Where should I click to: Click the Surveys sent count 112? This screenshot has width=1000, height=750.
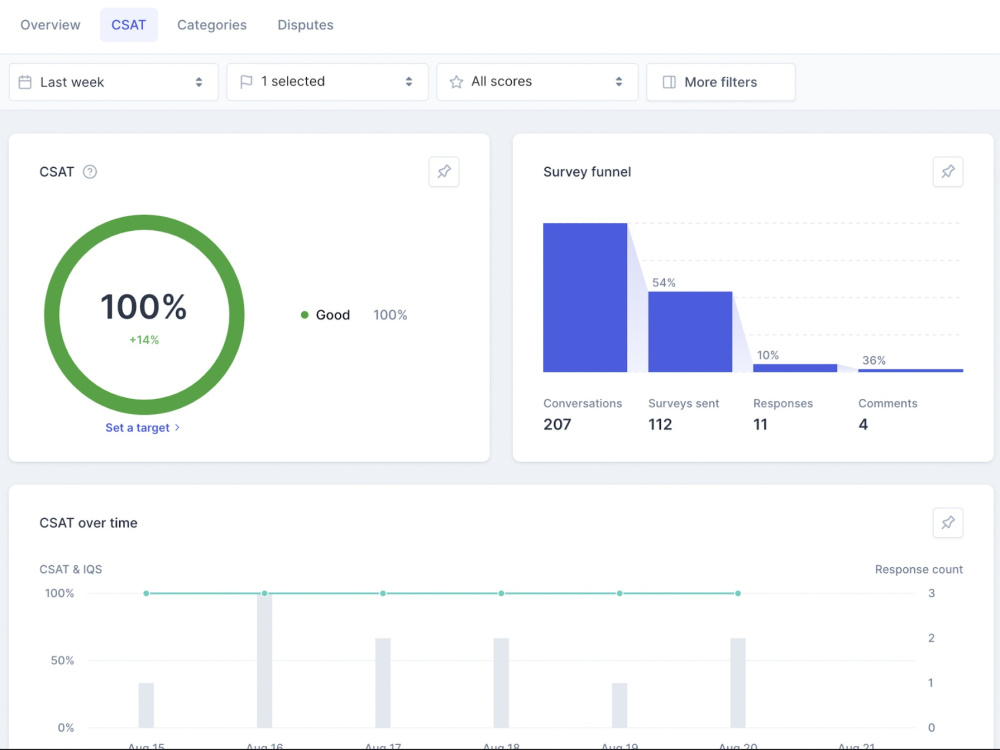click(660, 424)
